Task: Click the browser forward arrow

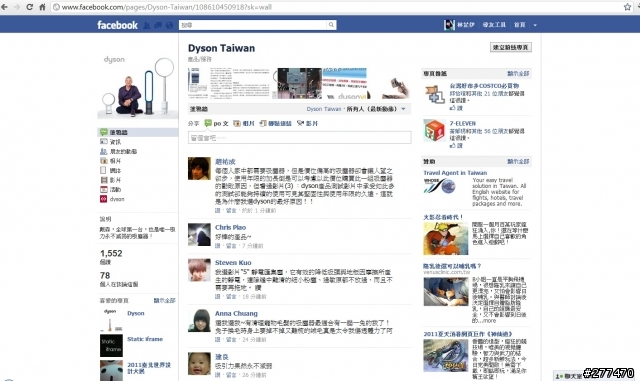Action: pyautogui.click(x=17, y=7)
